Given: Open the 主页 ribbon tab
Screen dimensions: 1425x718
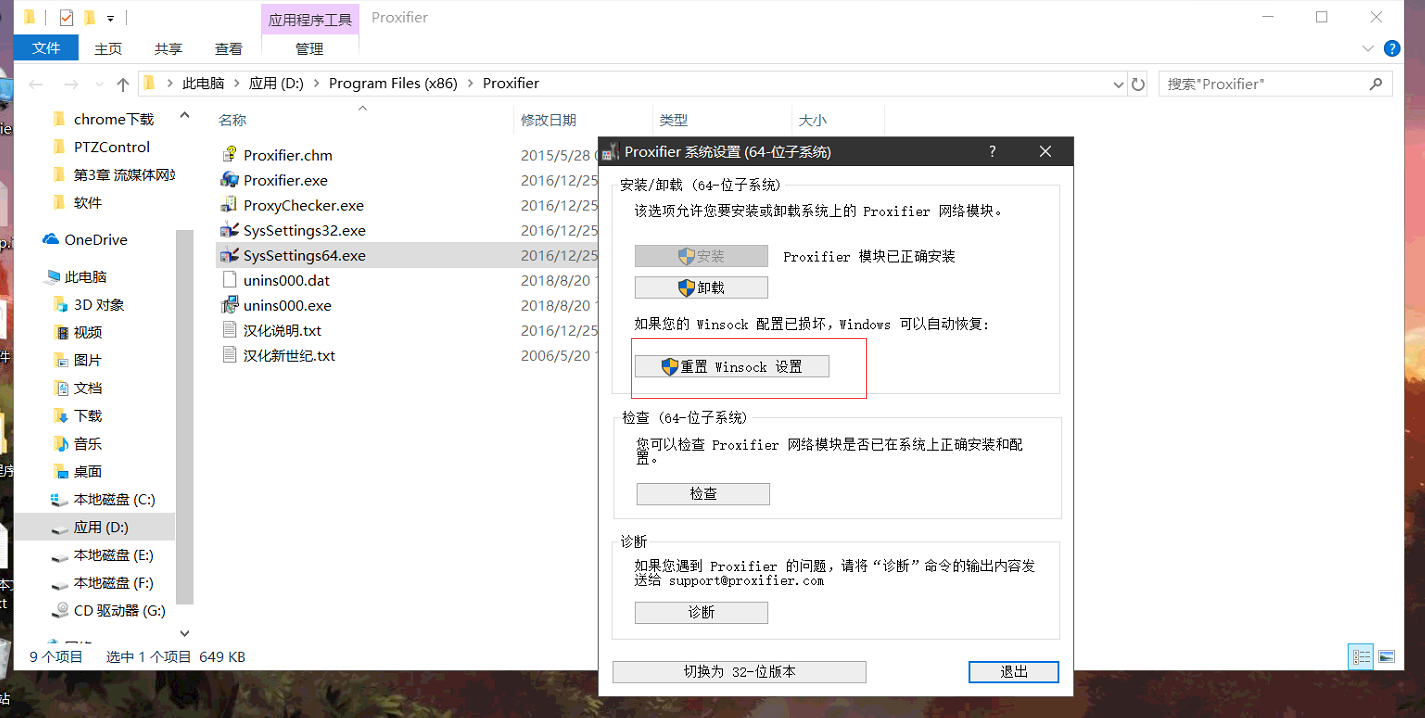Looking at the screenshot, I should (108, 48).
